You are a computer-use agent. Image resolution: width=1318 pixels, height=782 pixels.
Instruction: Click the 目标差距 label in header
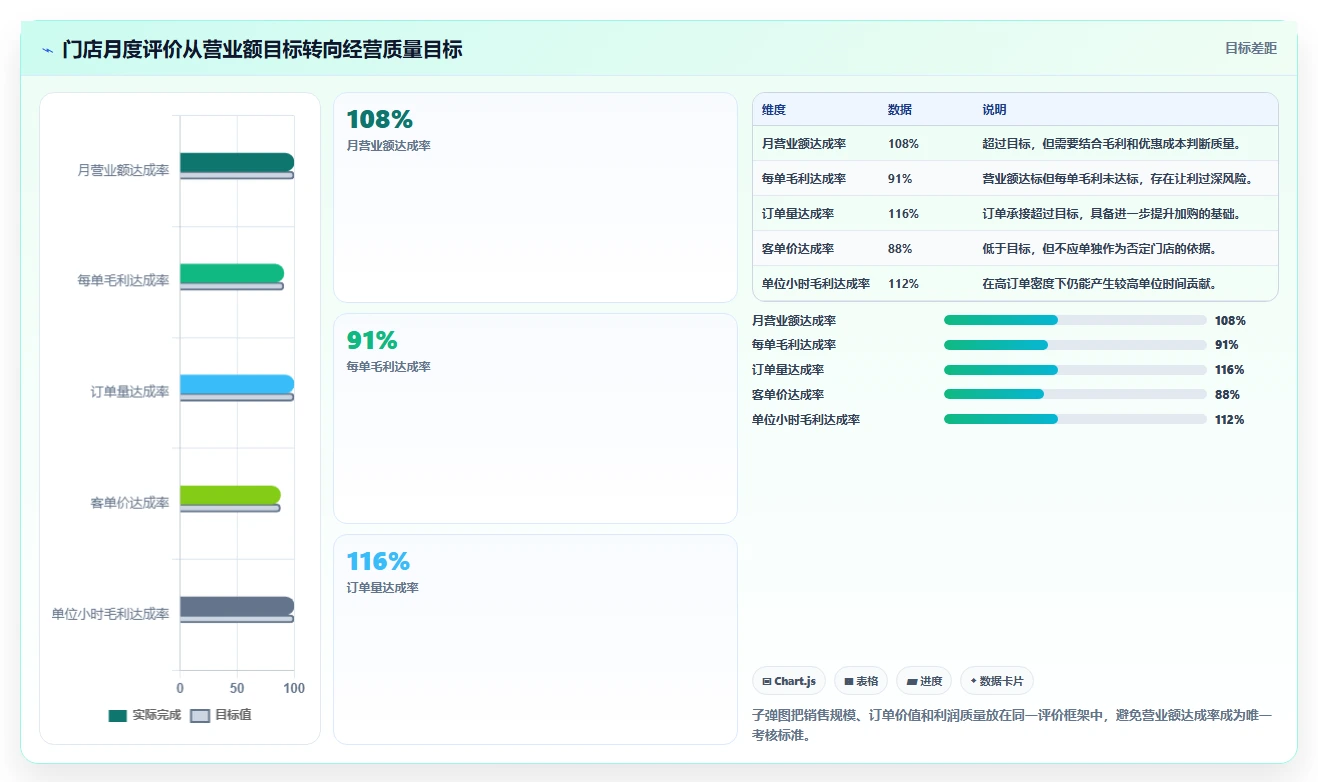click(1251, 48)
